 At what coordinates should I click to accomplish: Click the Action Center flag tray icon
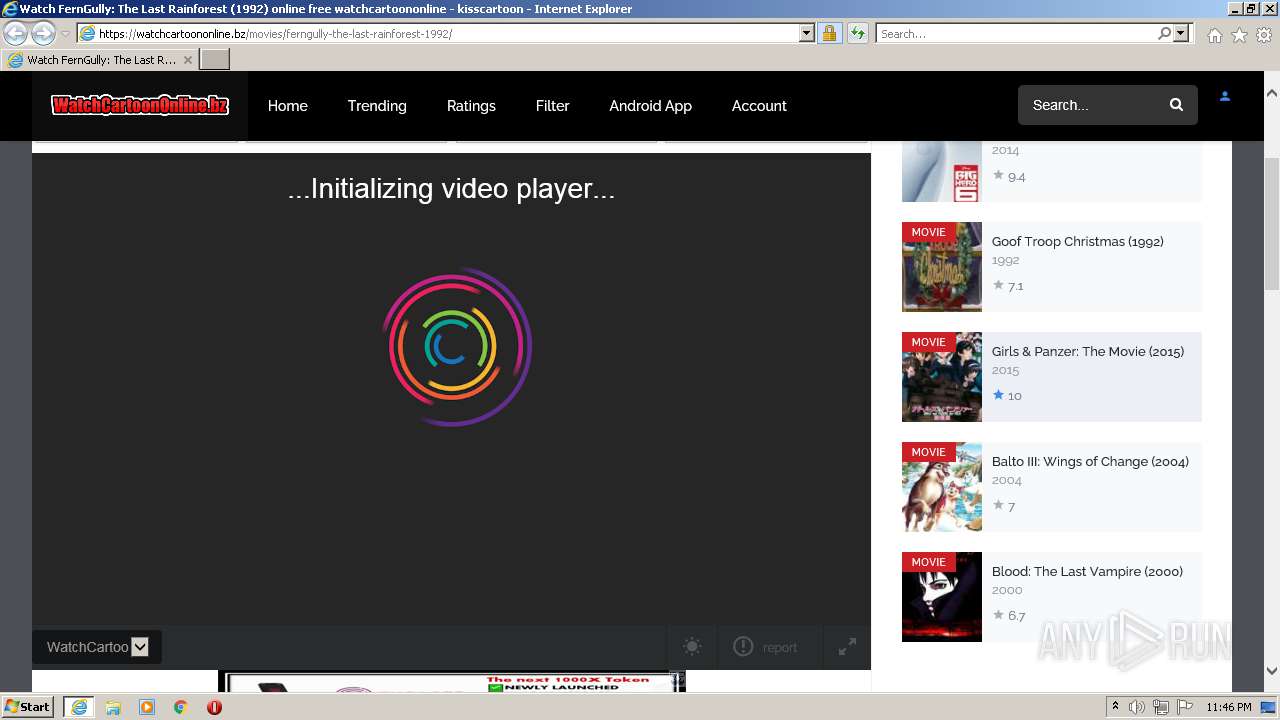coord(1183,707)
